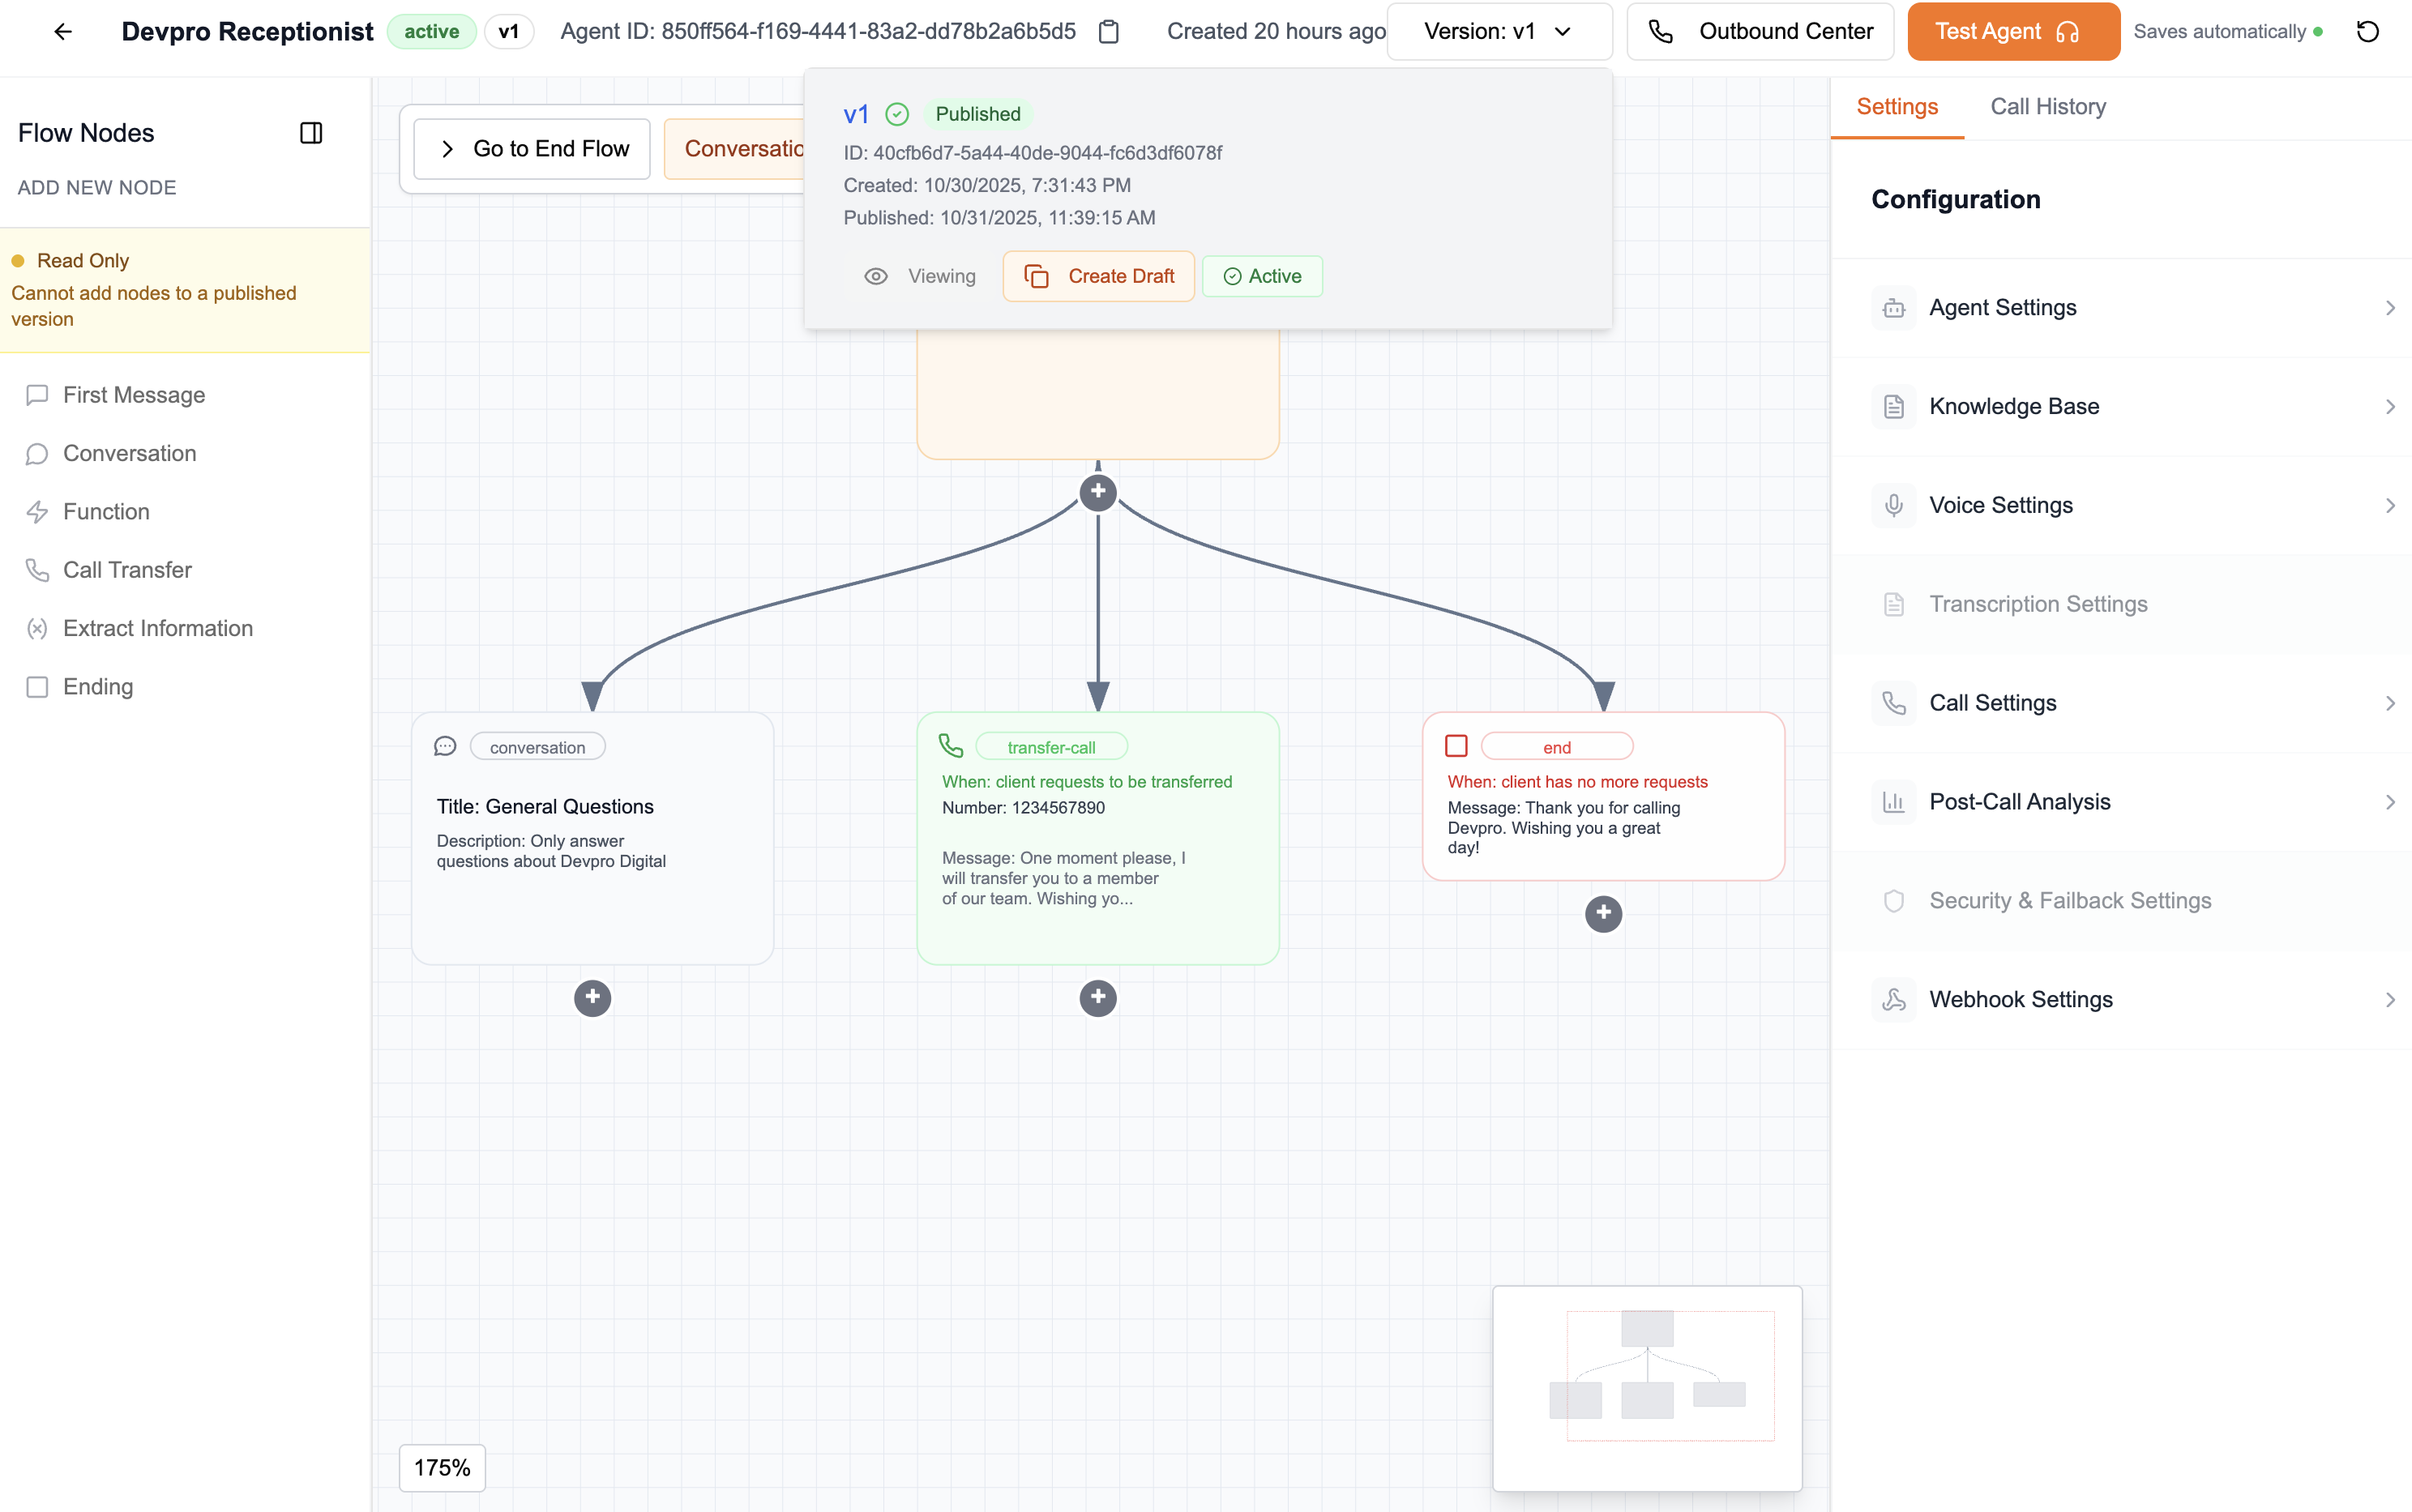Click plus connector below top conversation node
The width and height of the screenshot is (2412, 1512).
[x=1098, y=492]
